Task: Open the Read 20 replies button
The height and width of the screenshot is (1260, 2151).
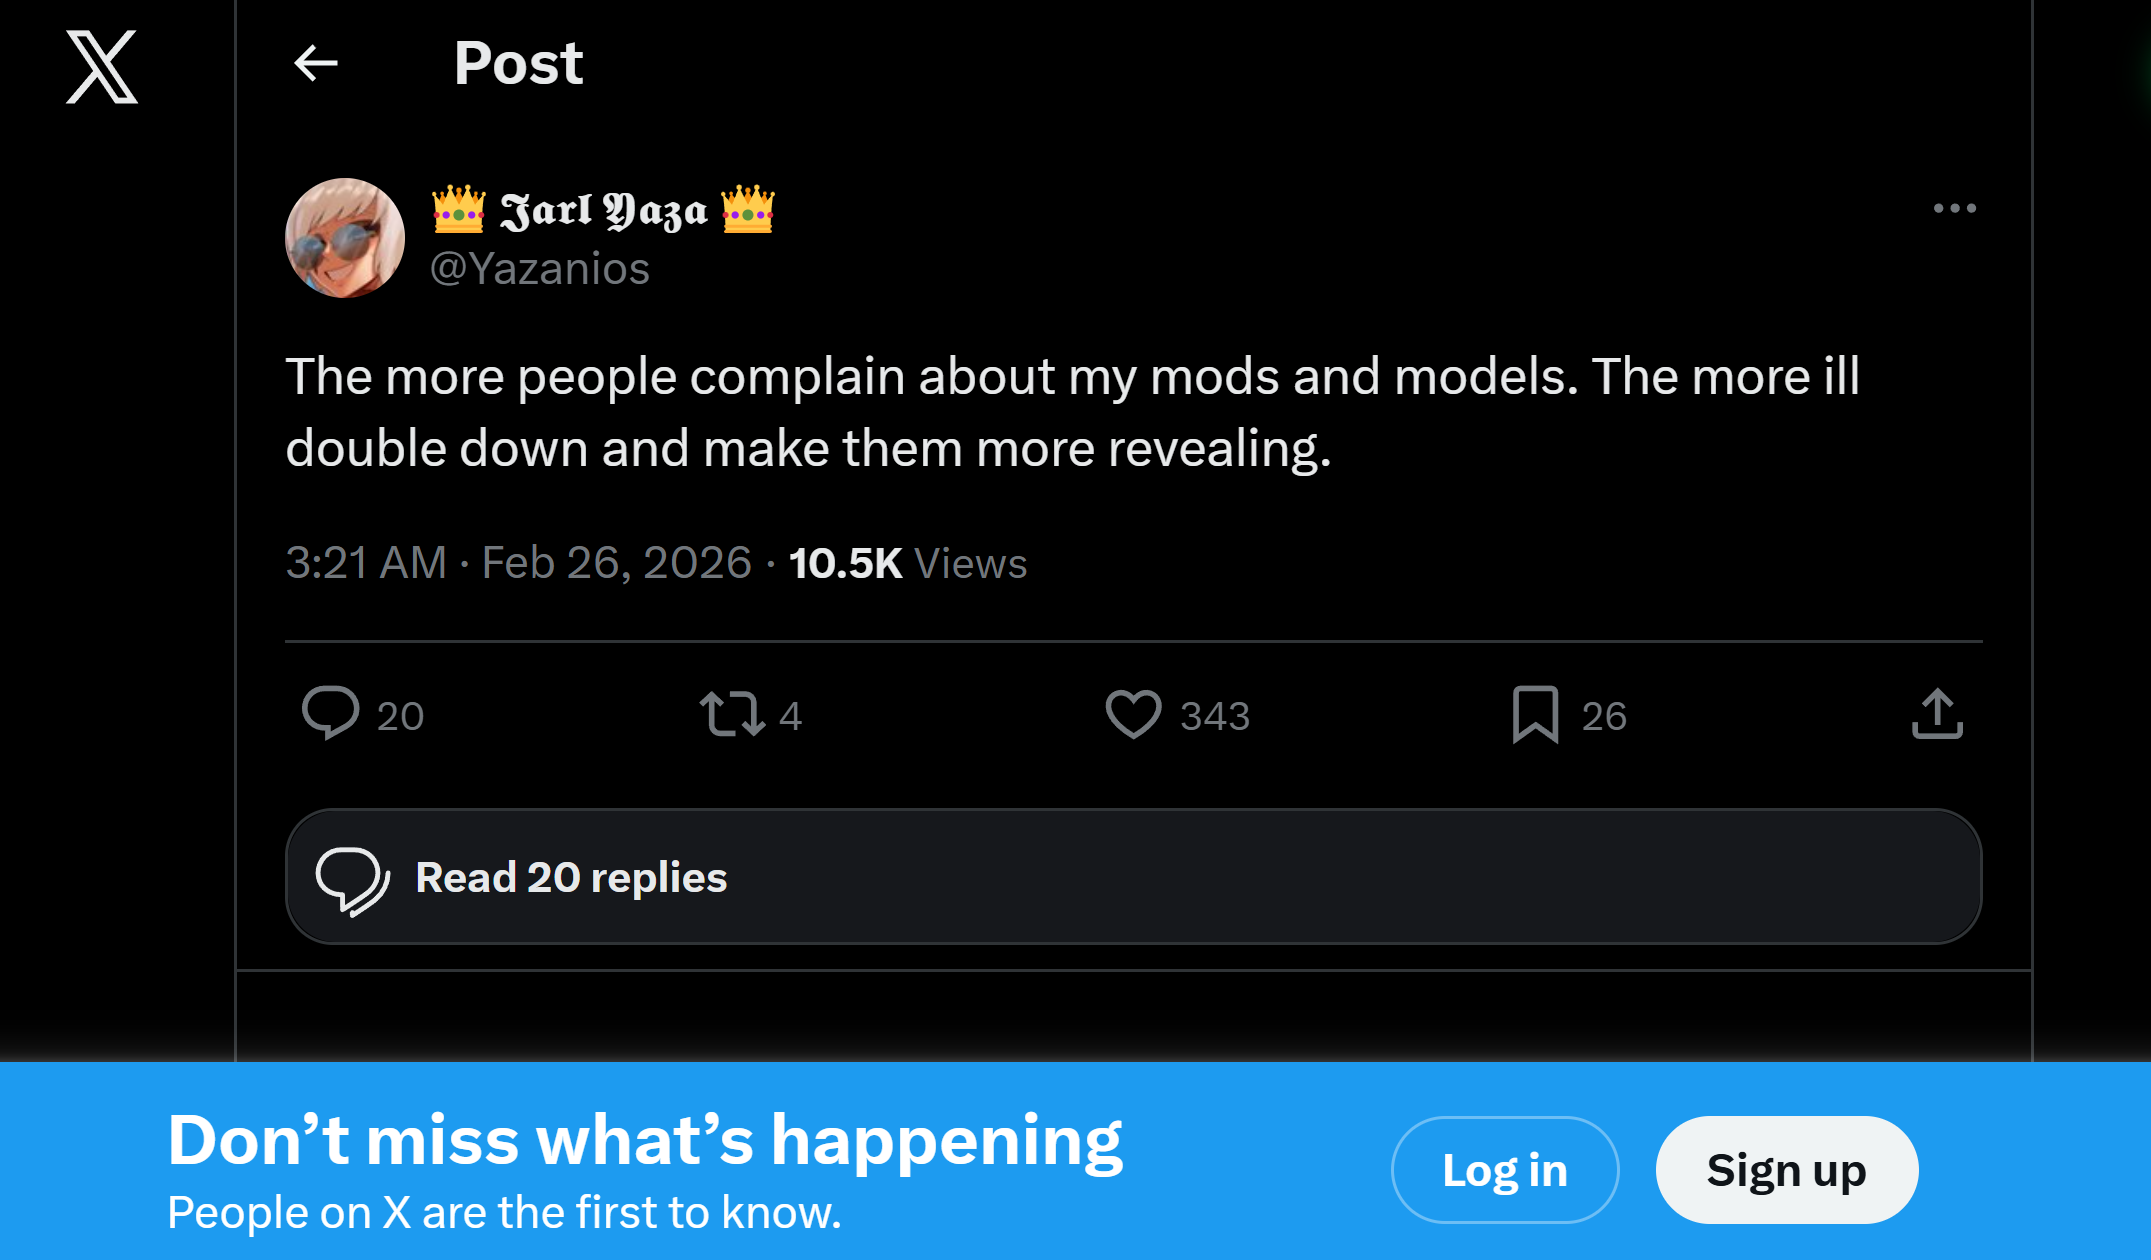Action: [x=1133, y=877]
